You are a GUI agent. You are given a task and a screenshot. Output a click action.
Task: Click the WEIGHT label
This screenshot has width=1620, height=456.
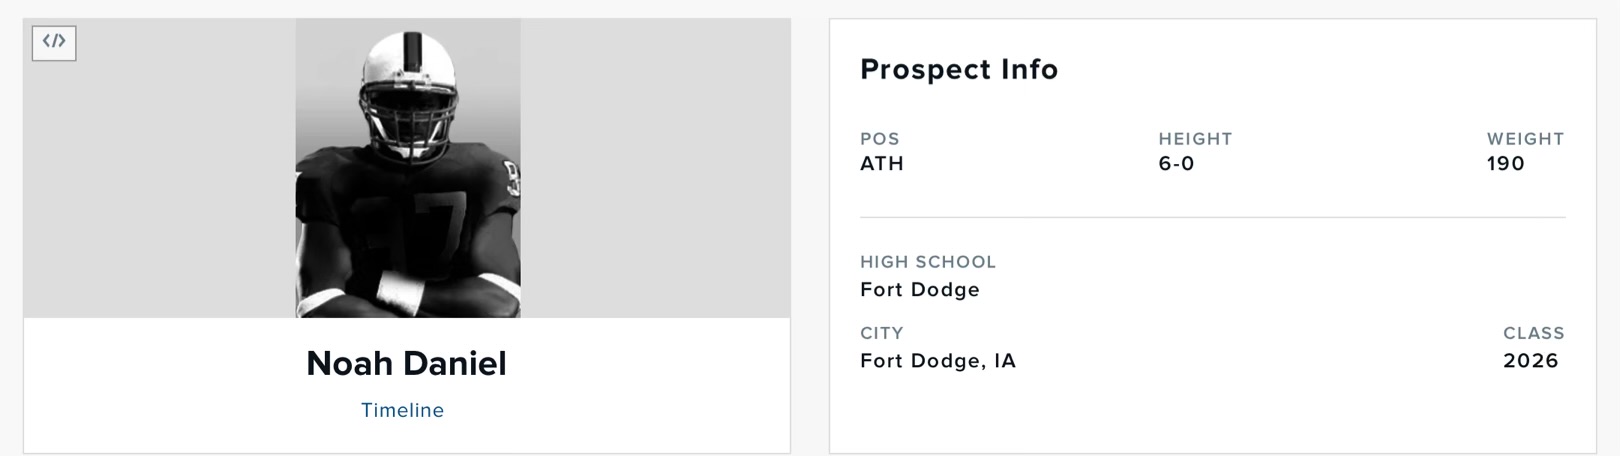click(1526, 139)
